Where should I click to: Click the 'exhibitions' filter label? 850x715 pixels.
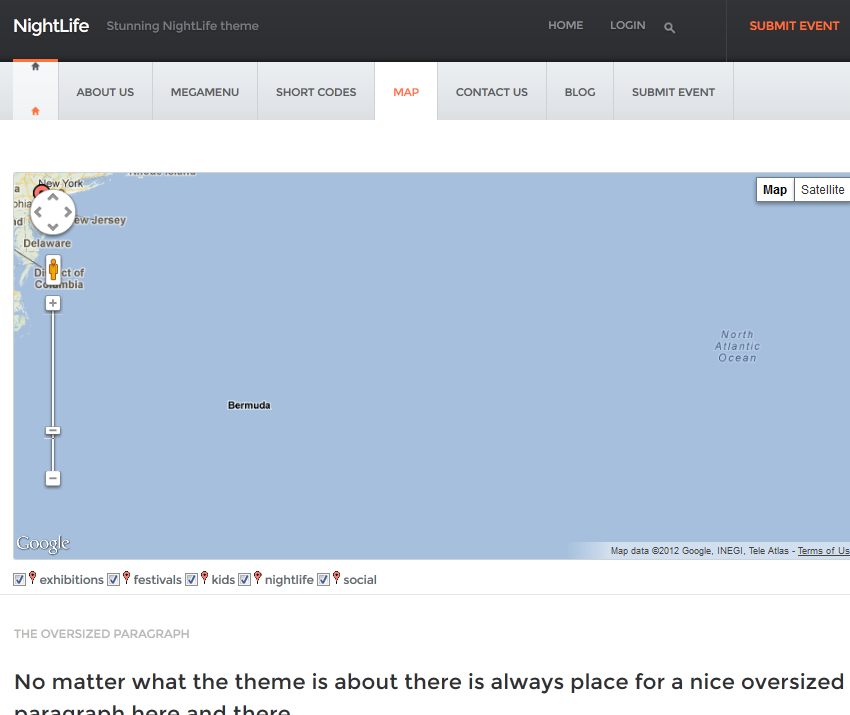tap(72, 580)
